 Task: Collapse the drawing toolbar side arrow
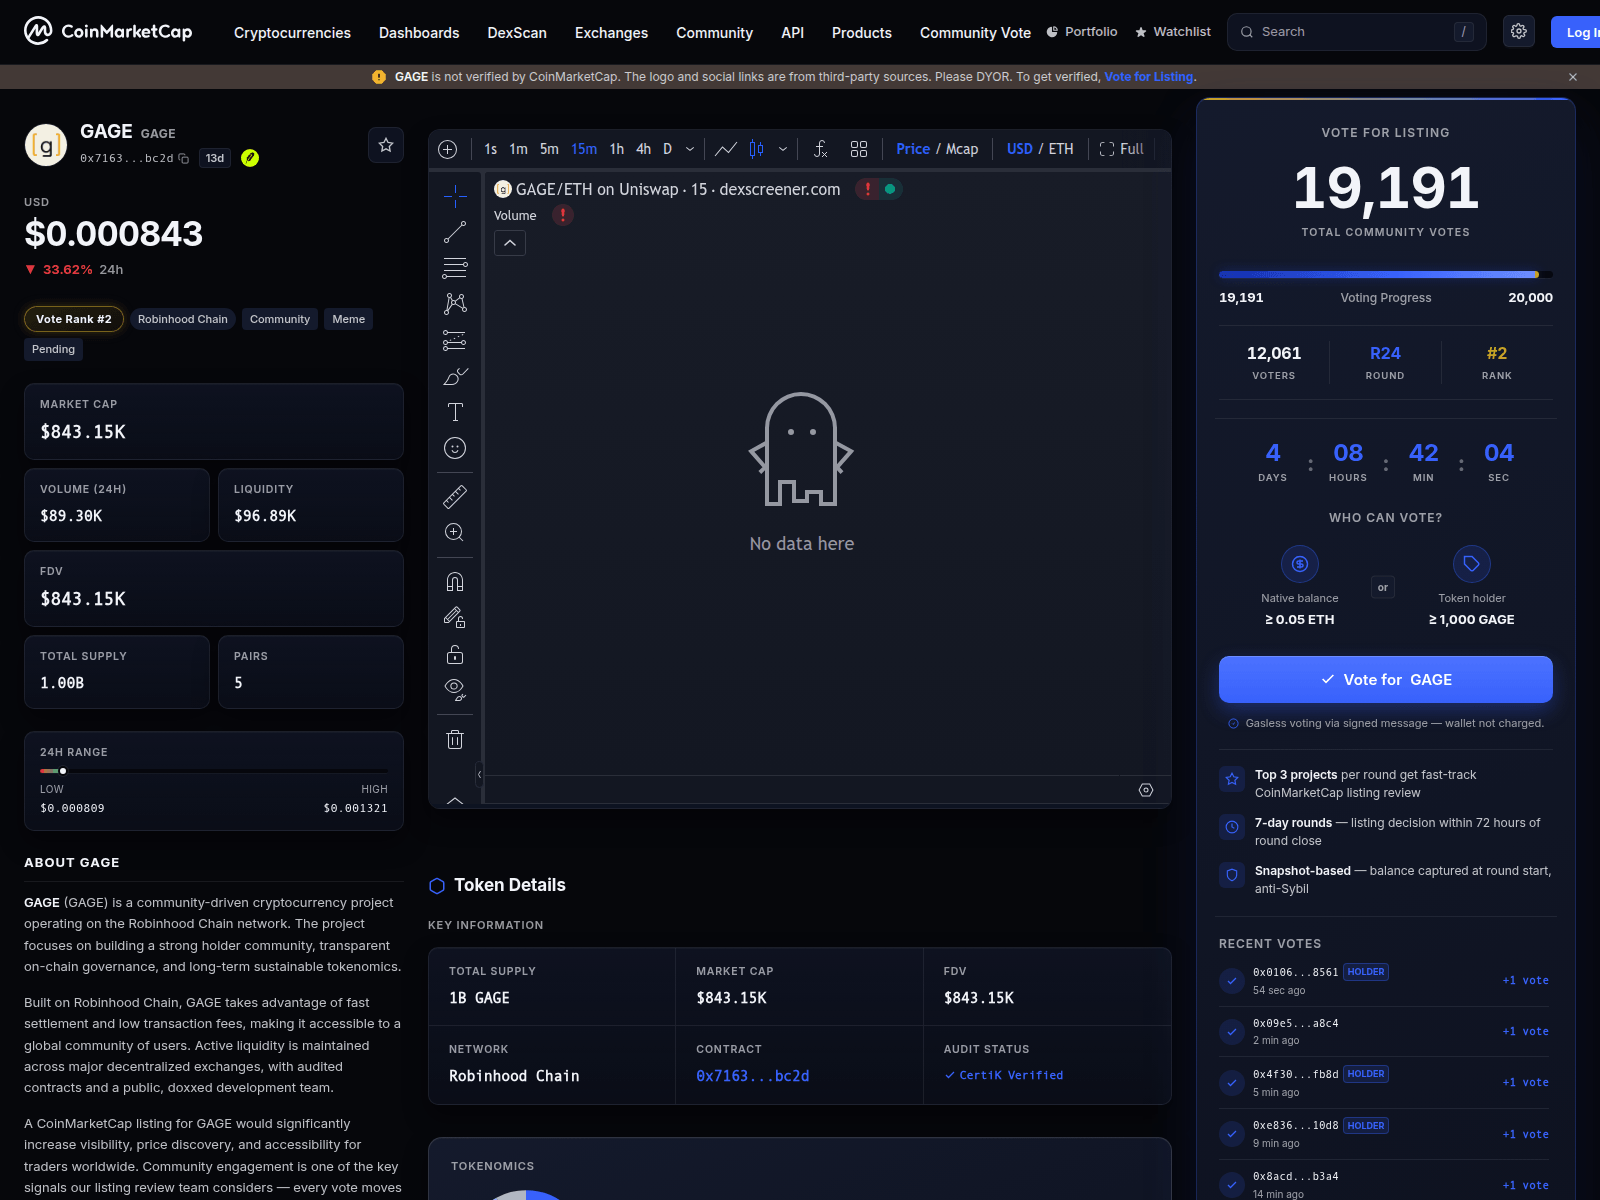point(479,774)
